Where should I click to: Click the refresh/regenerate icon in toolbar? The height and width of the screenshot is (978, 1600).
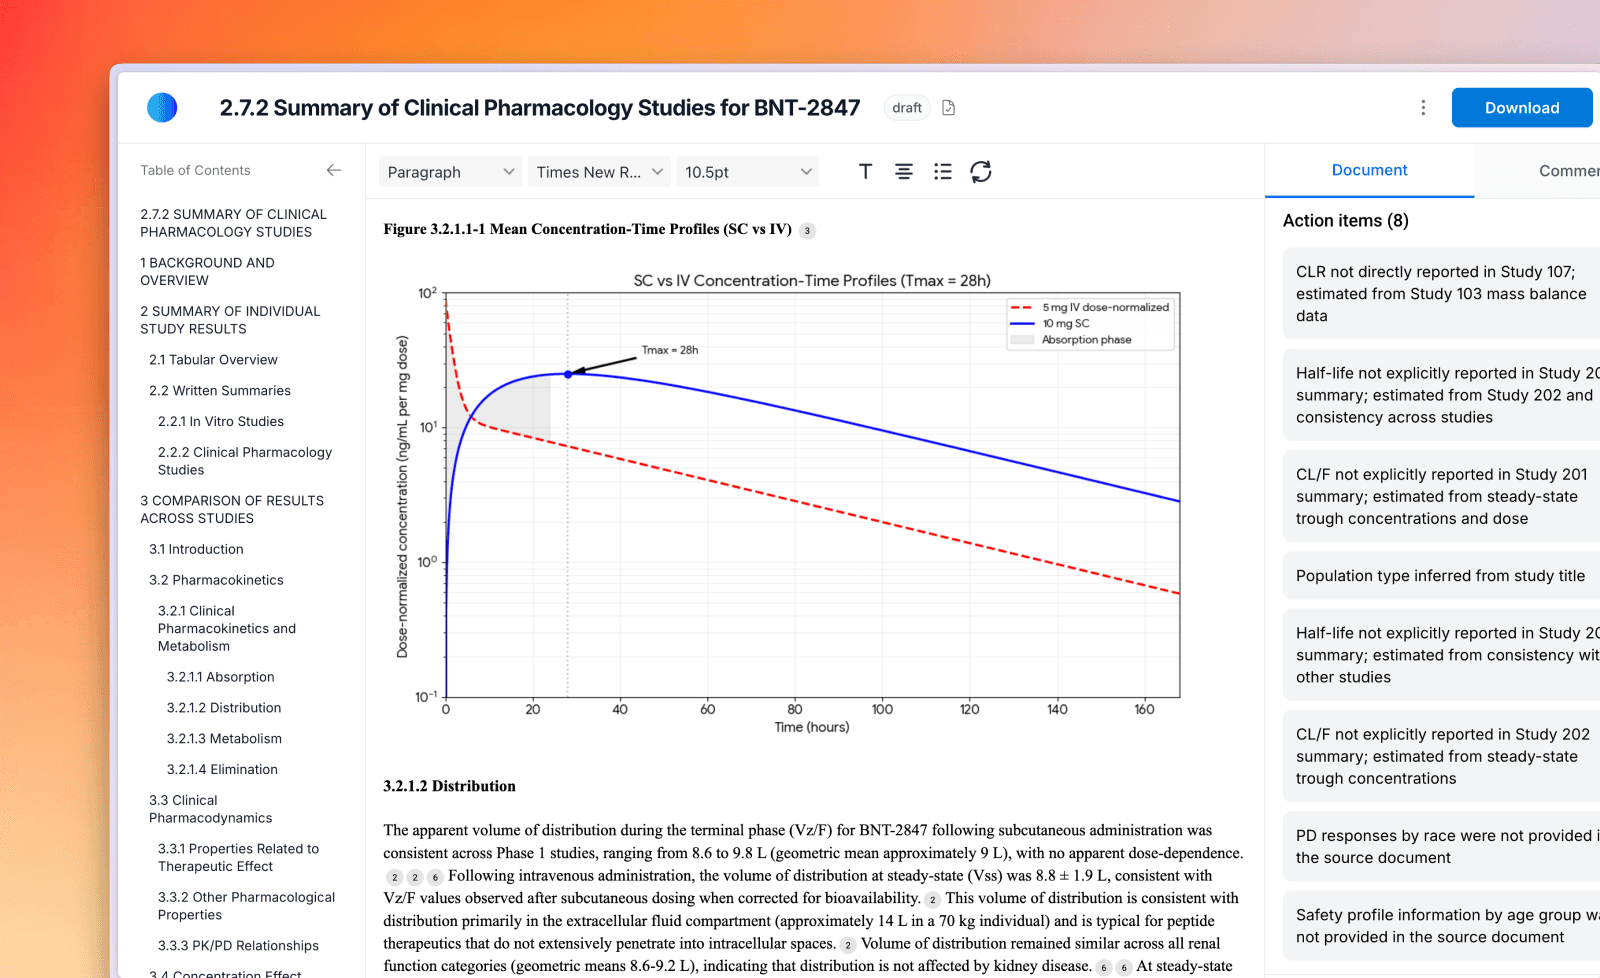[x=981, y=172]
